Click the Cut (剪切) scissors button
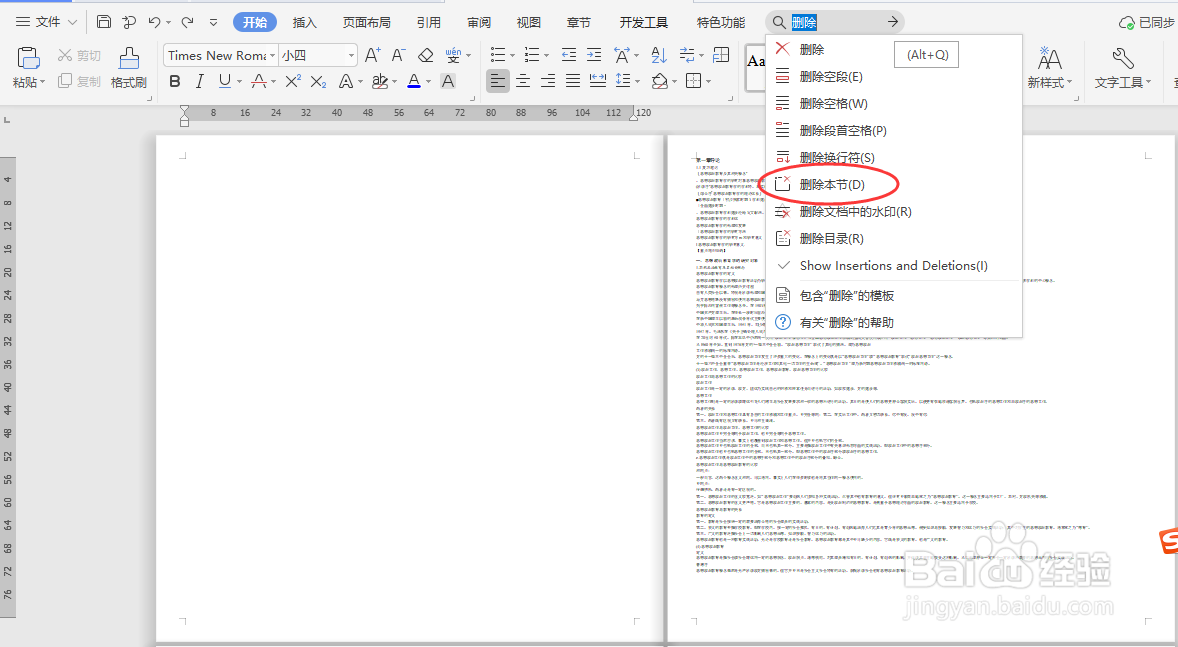 [79, 56]
